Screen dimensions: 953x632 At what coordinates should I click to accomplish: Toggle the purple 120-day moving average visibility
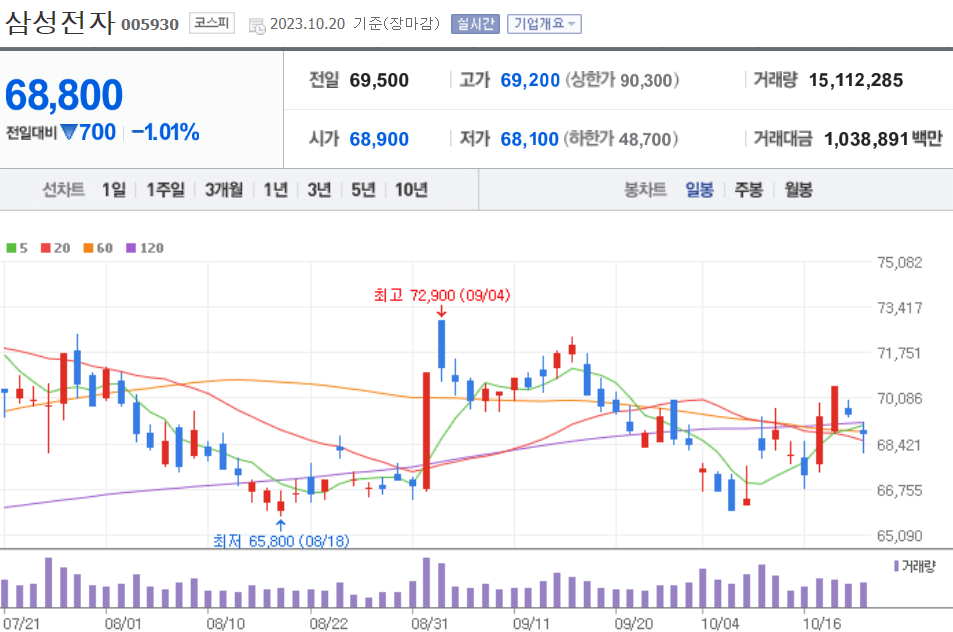tap(131, 247)
